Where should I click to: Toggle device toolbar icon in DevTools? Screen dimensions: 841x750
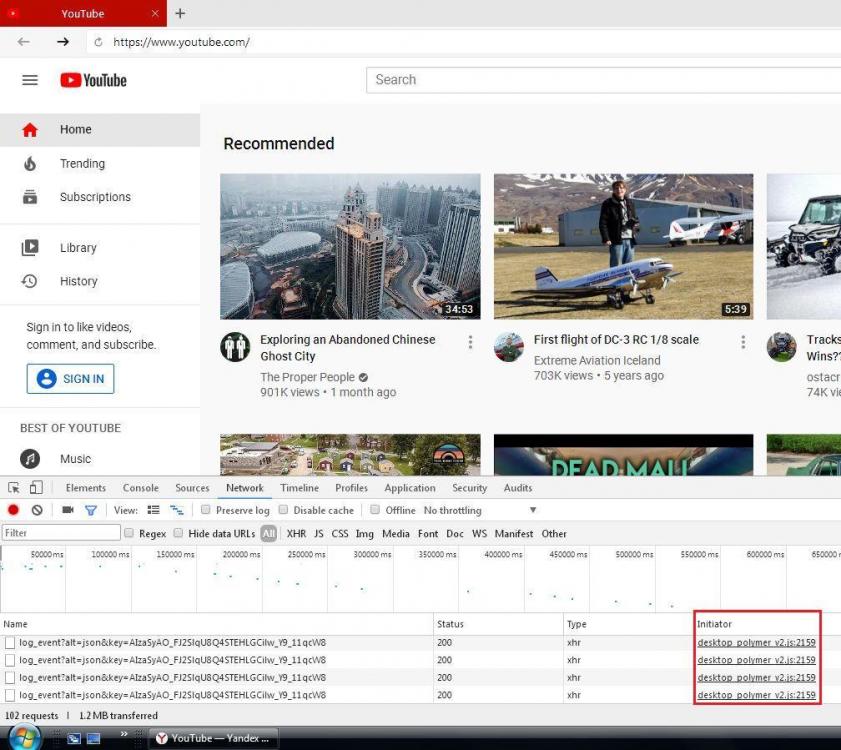point(36,488)
